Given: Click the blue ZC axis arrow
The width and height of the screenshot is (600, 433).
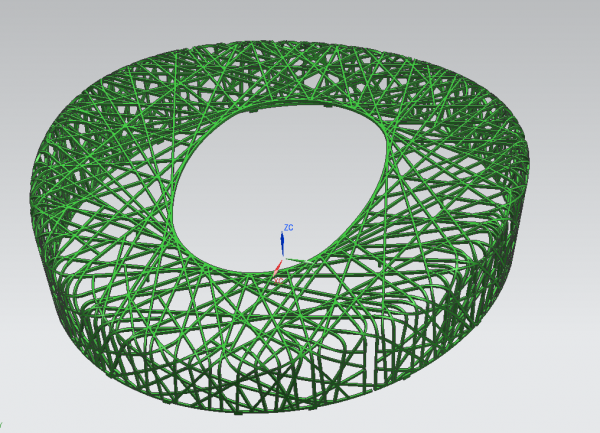Looking at the screenshot, I should (282, 244).
